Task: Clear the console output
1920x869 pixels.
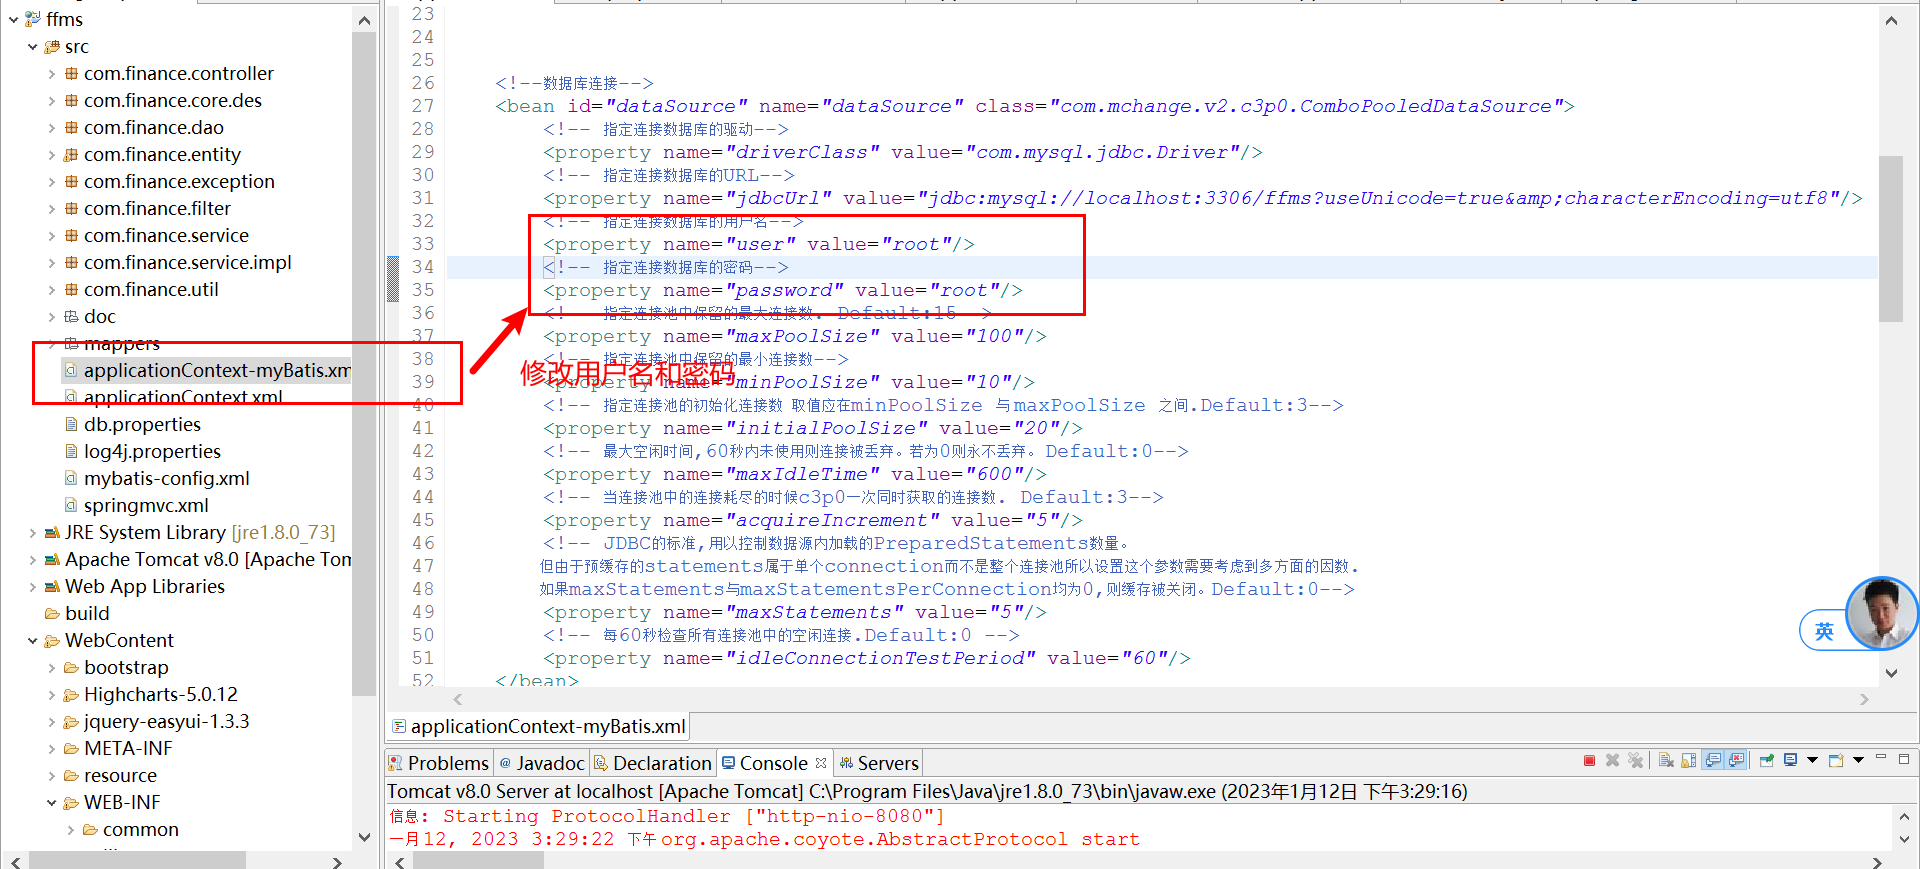Action: point(1666,760)
